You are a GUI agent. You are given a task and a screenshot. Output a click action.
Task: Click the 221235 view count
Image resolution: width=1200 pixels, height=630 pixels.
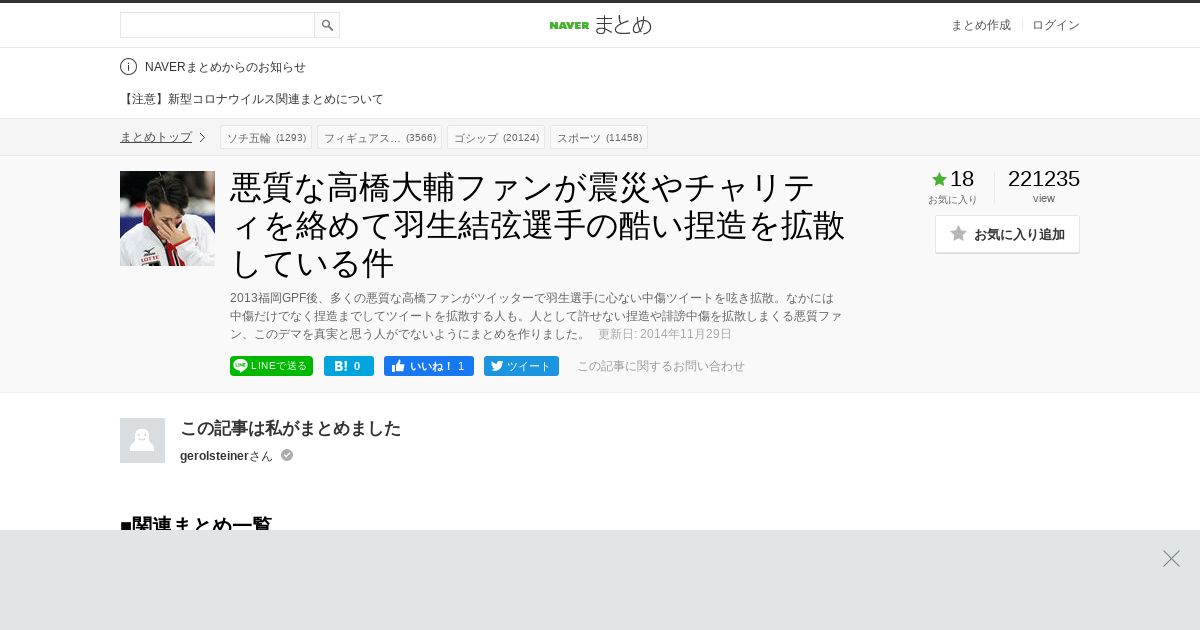[x=1044, y=179]
